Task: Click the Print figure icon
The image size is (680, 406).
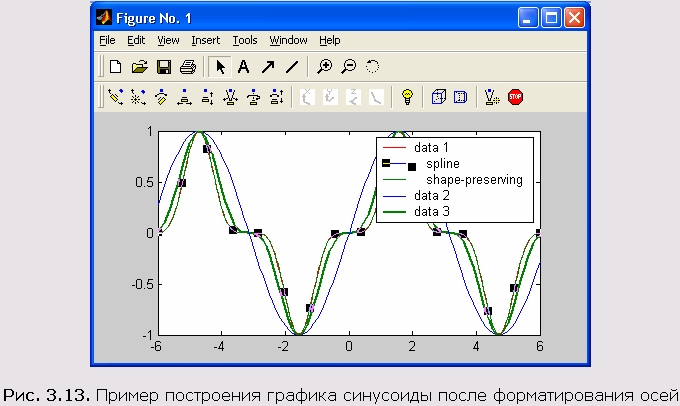Action: (x=188, y=67)
